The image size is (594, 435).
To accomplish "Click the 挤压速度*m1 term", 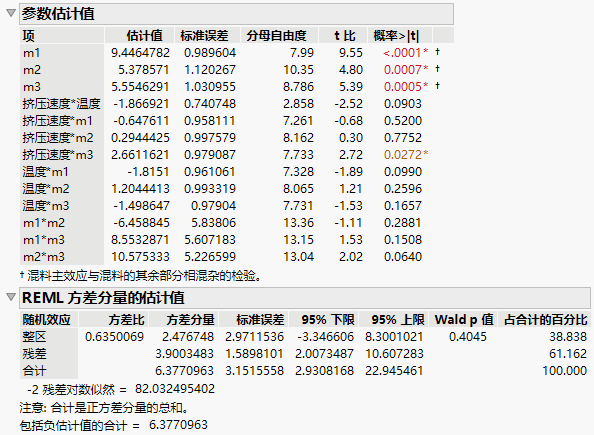I will pyautogui.click(x=58, y=121).
